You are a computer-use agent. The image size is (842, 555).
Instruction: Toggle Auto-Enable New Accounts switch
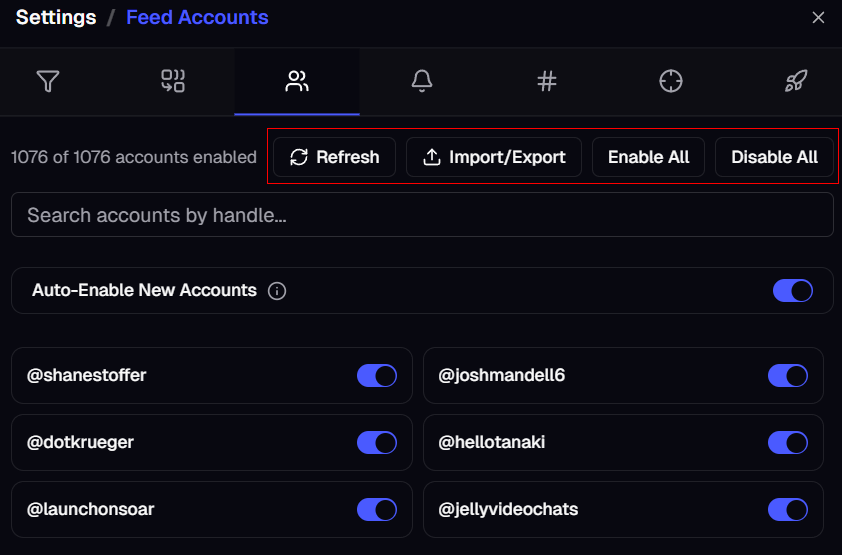click(792, 291)
